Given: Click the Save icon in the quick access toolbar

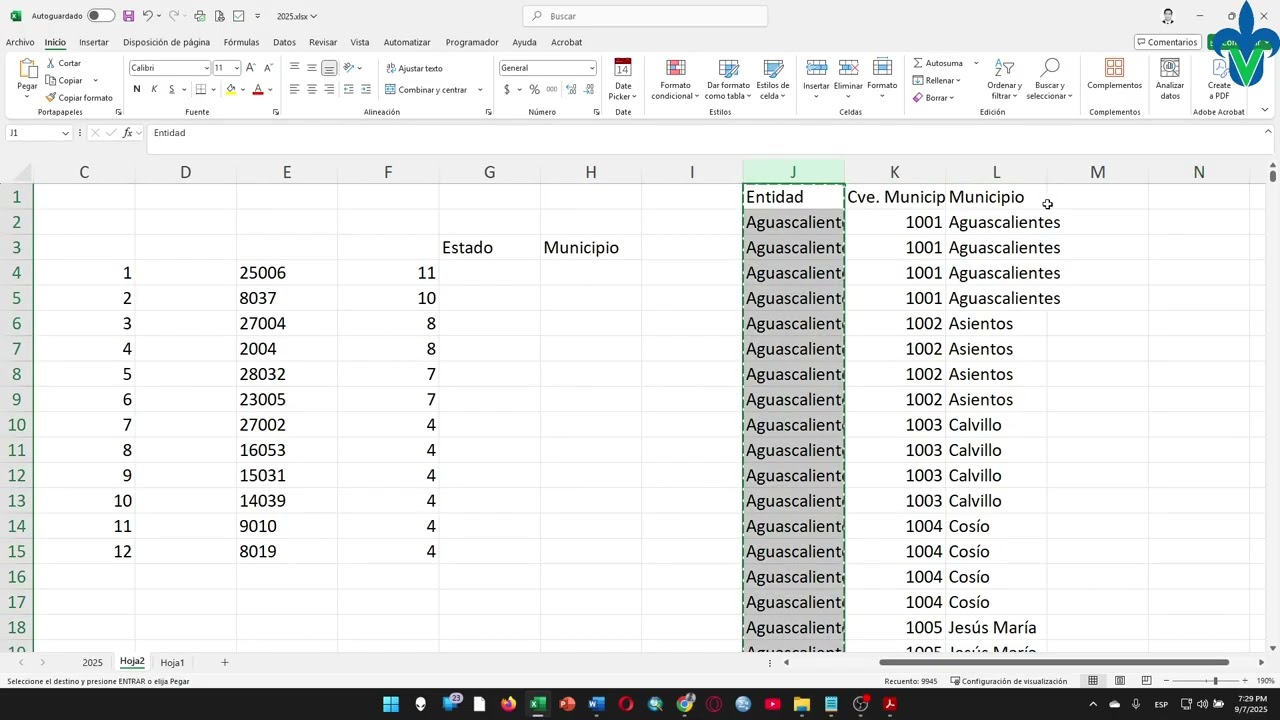Looking at the screenshot, I should point(128,16).
